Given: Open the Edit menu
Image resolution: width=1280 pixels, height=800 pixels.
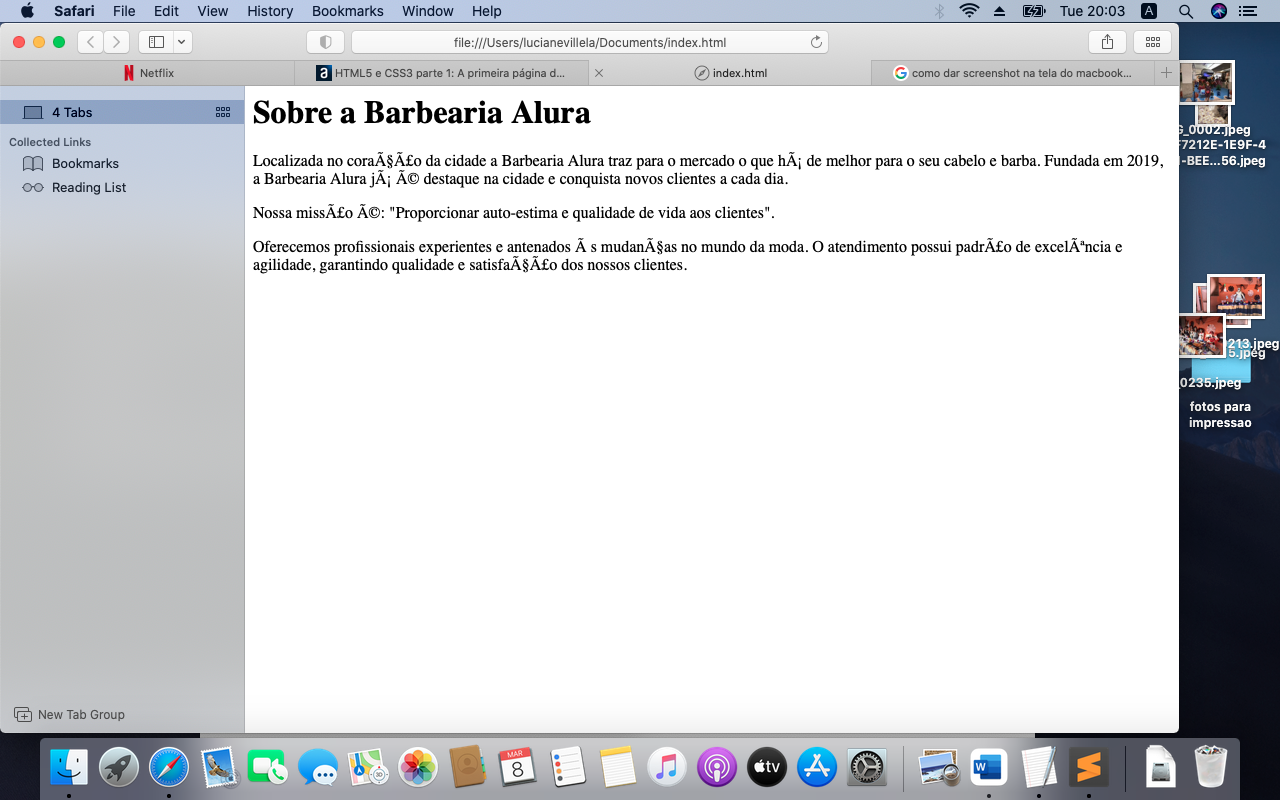Looking at the screenshot, I should click(166, 11).
